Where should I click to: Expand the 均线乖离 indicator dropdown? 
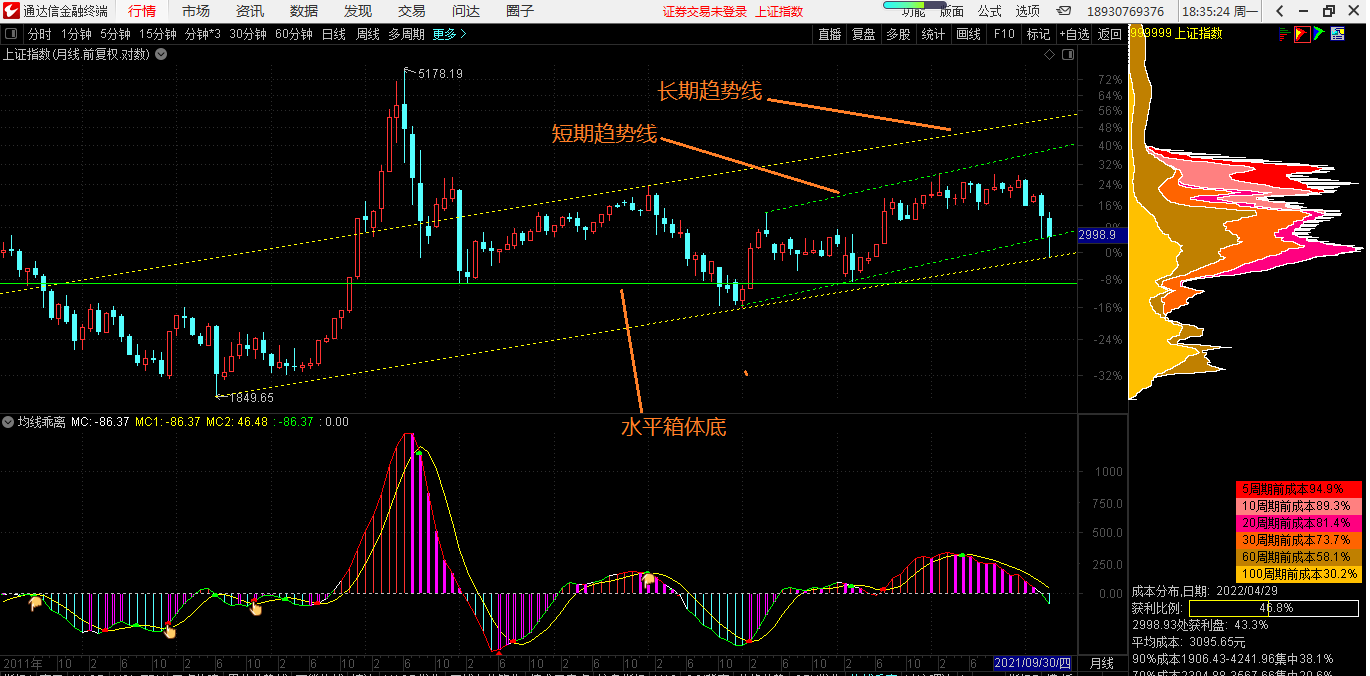[x=8, y=422]
